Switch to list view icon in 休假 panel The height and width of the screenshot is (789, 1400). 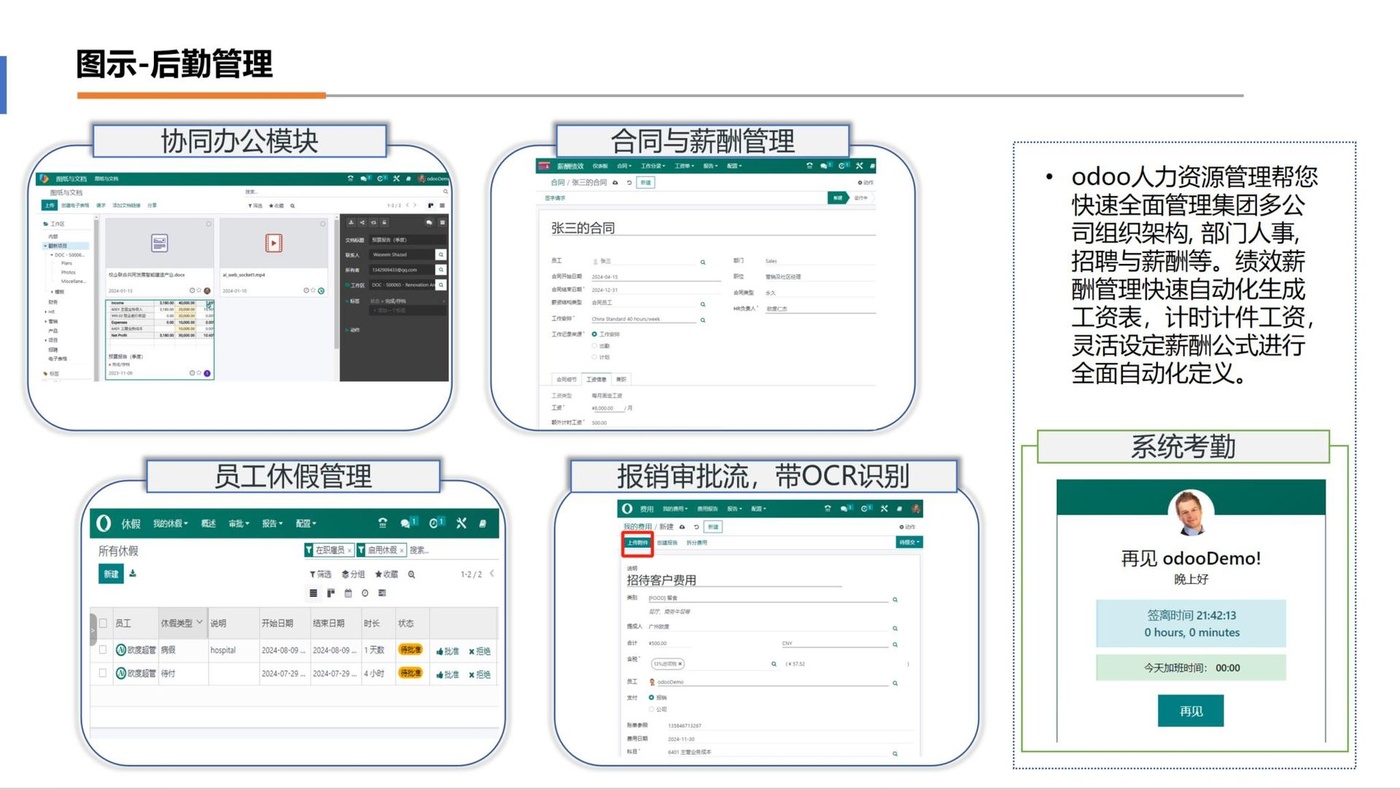pyautogui.click(x=313, y=593)
